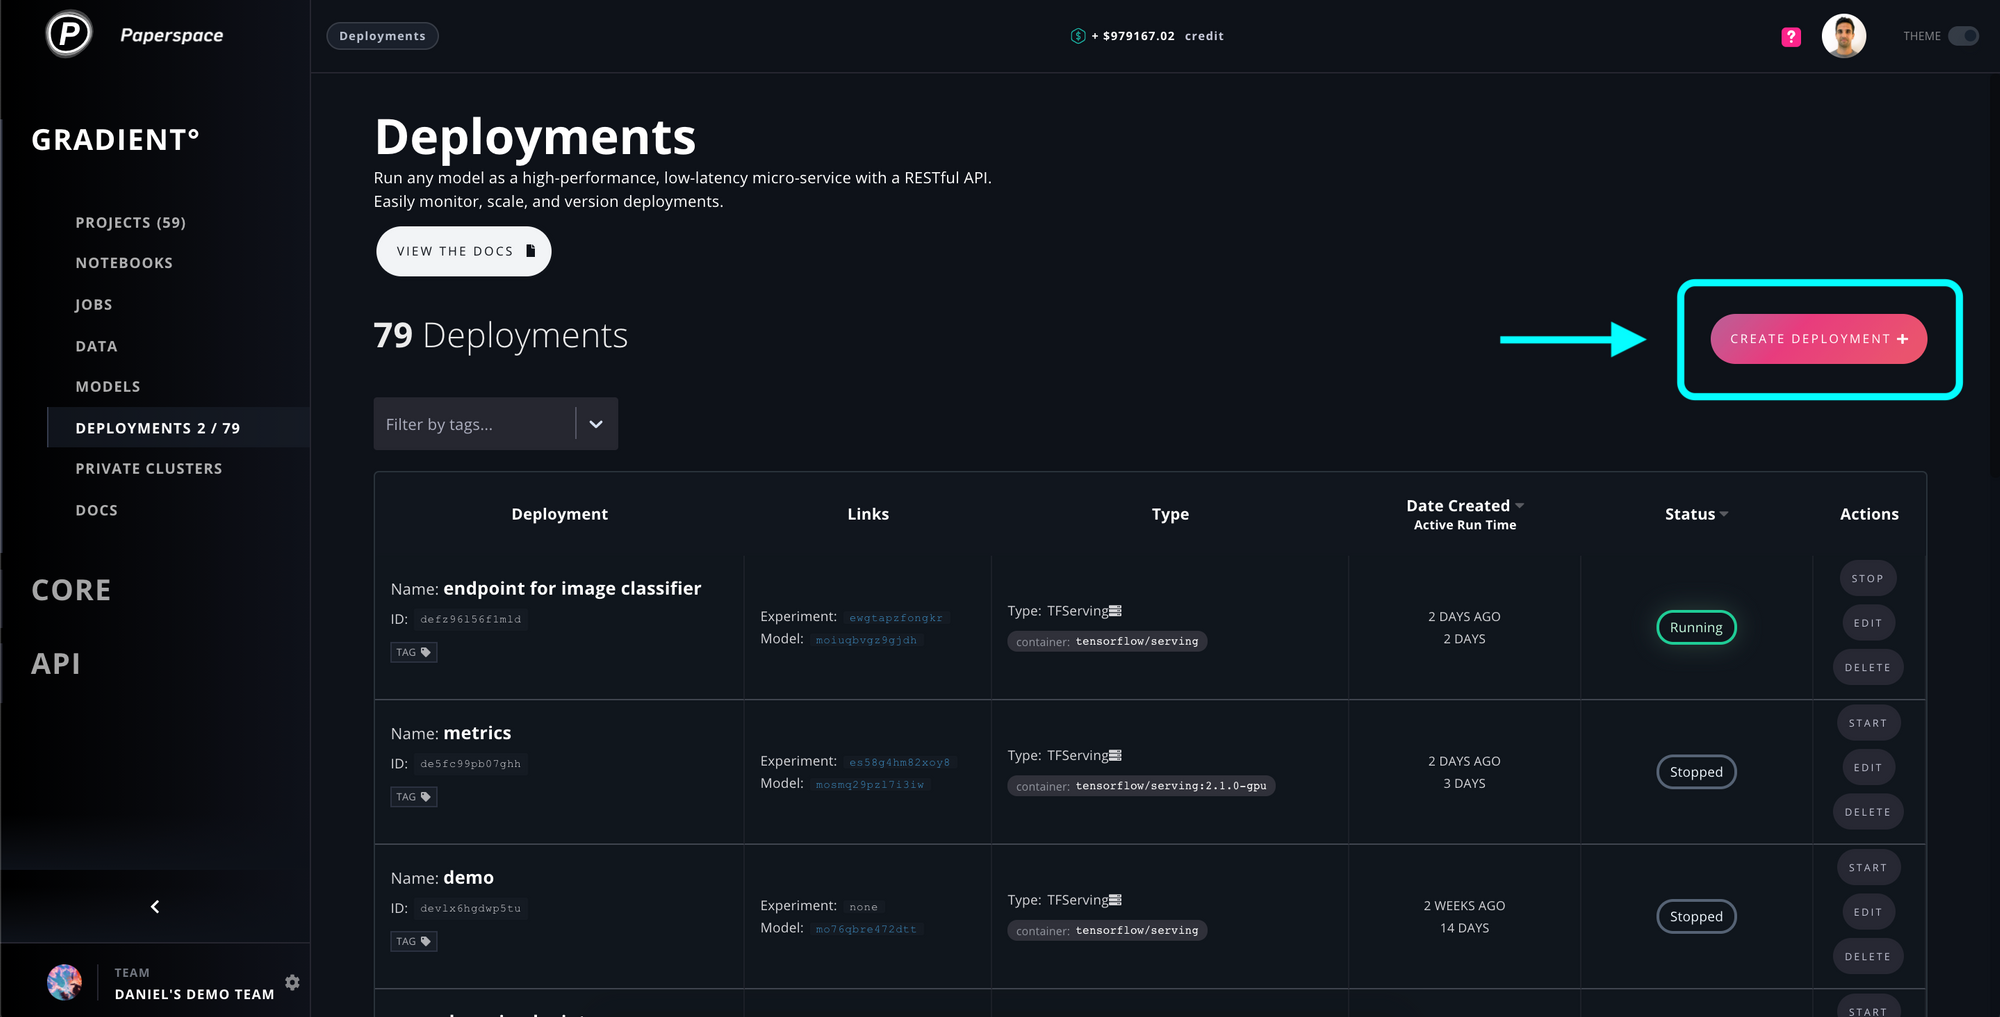Click the deployment ID devlx6hgdwp5tu
2000x1017 pixels.
(470, 908)
